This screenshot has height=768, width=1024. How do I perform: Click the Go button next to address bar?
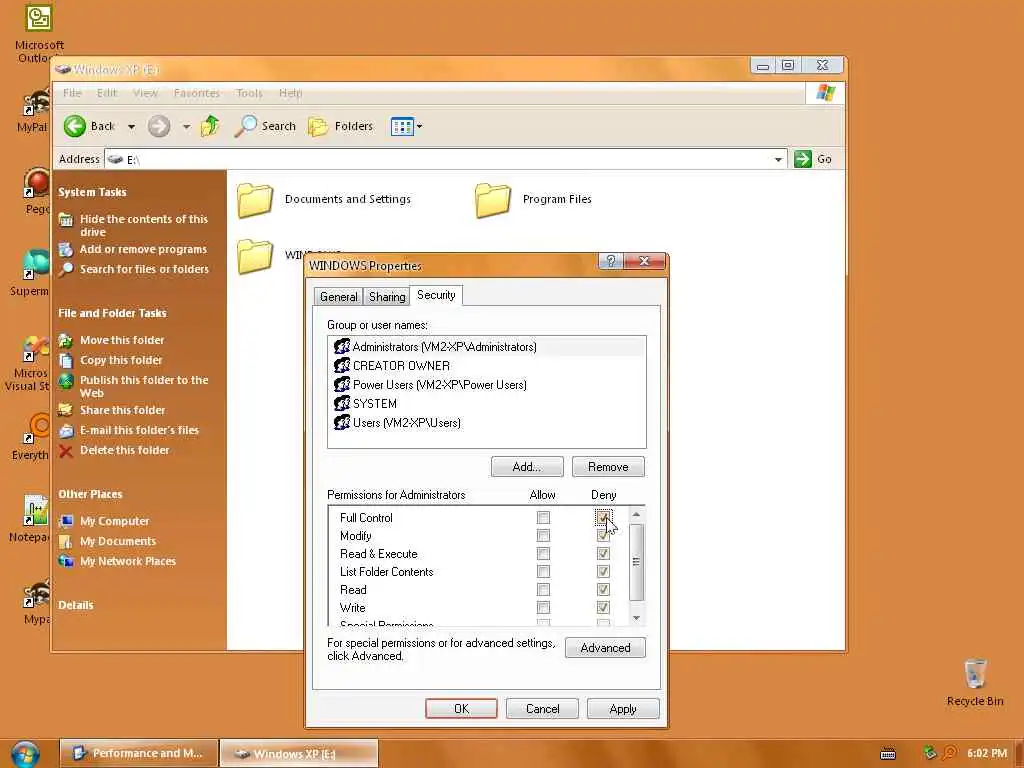tap(812, 159)
